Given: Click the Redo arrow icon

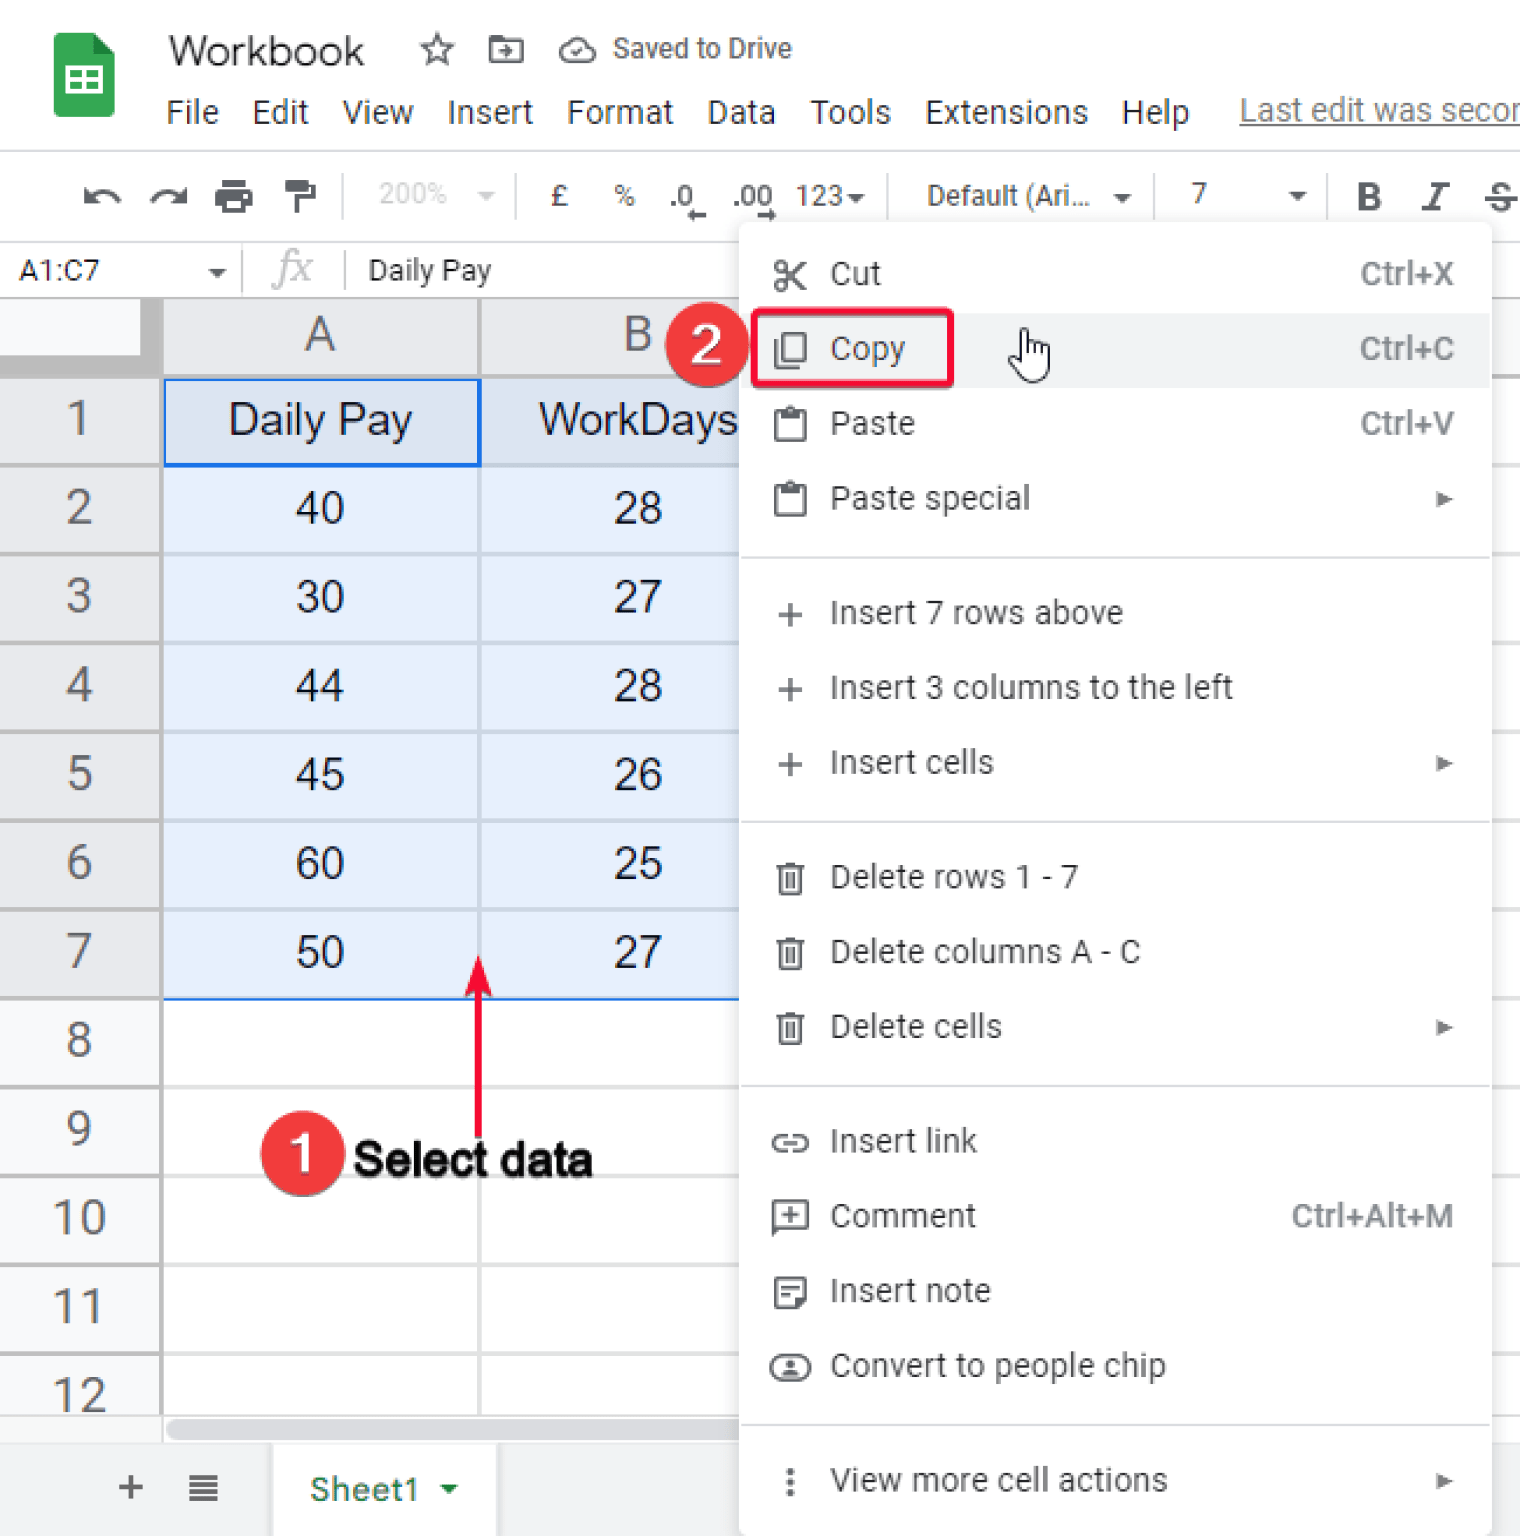Looking at the screenshot, I should click(x=168, y=196).
